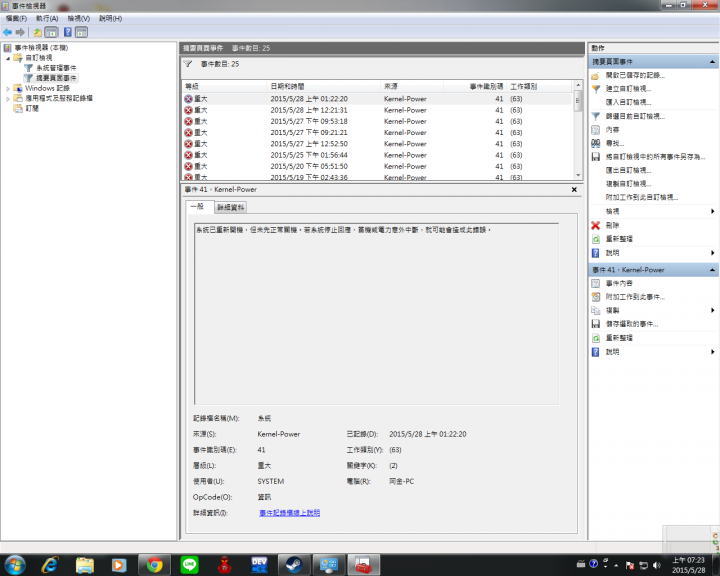Open Chrome from the taskbar
Screen dimensions: 720x576
click(155, 565)
